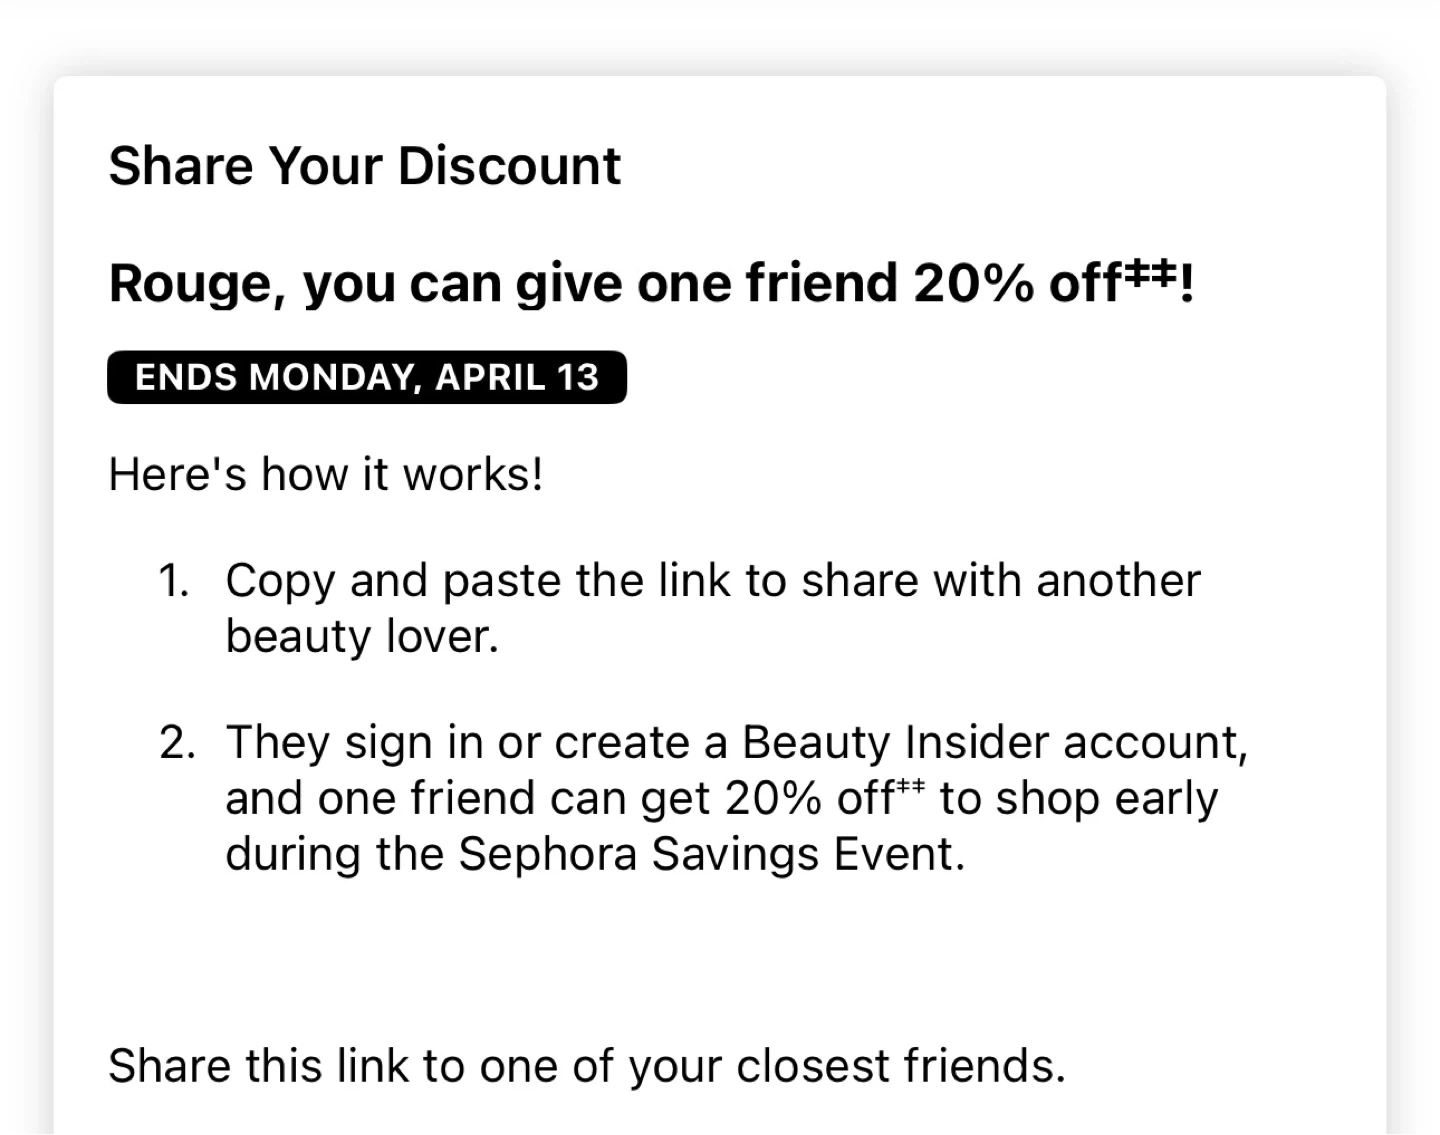
Task: Click the Here's how it works text
Action: (326, 474)
